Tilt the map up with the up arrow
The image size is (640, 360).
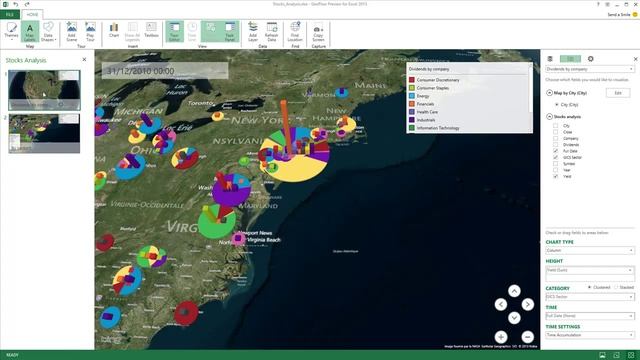click(514, 291)
